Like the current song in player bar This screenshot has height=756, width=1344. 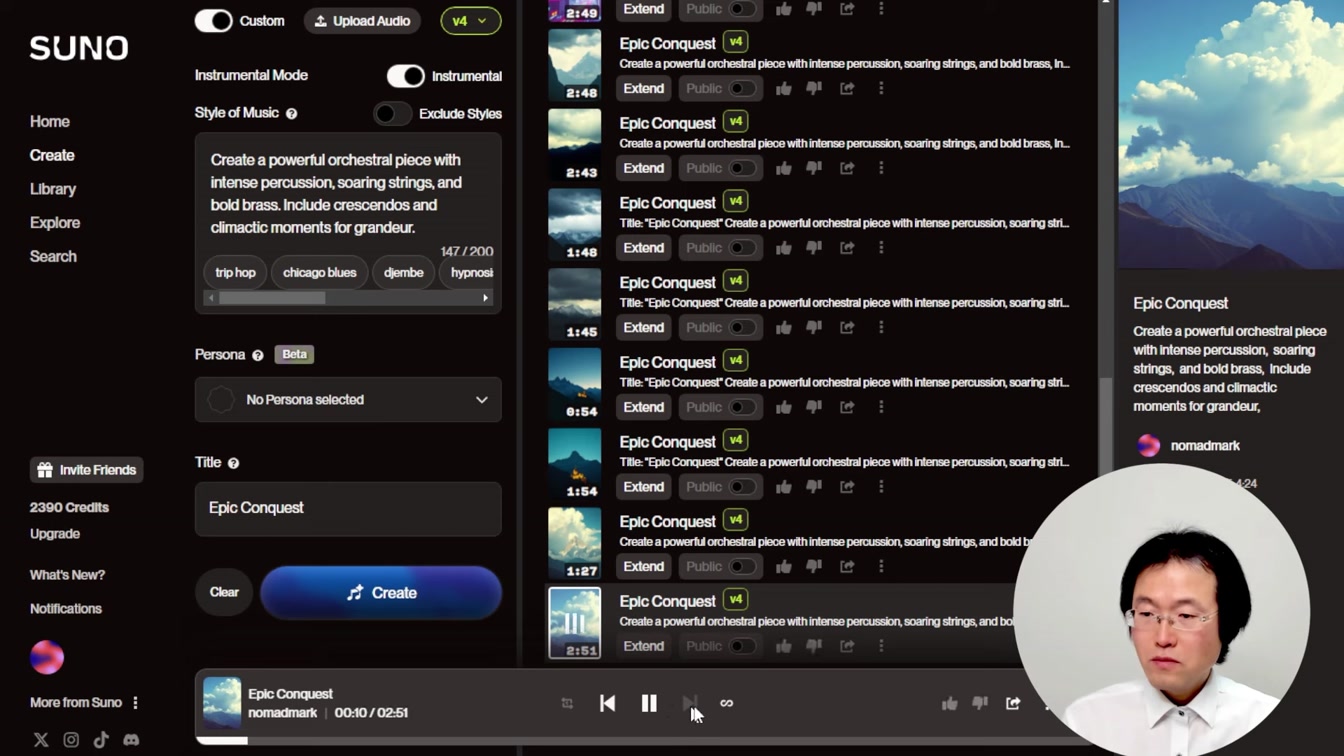(x=949, y=704)
